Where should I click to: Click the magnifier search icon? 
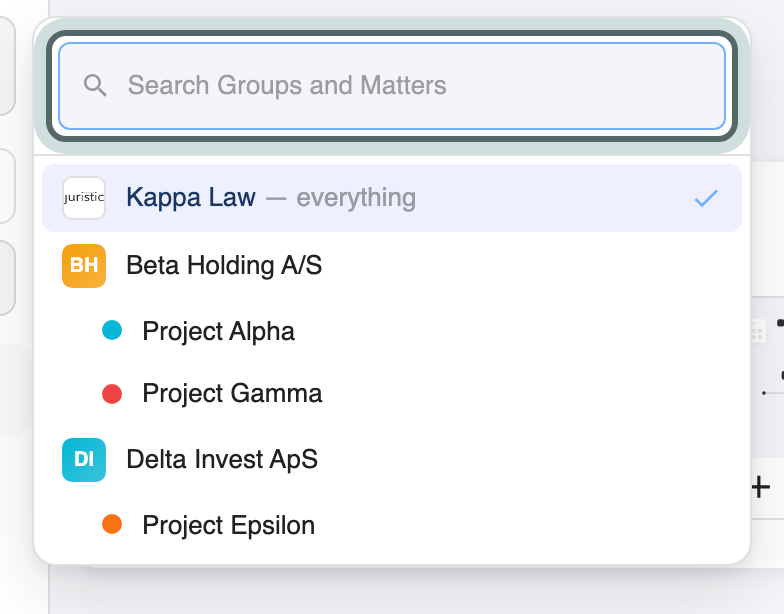coord(95,85)
